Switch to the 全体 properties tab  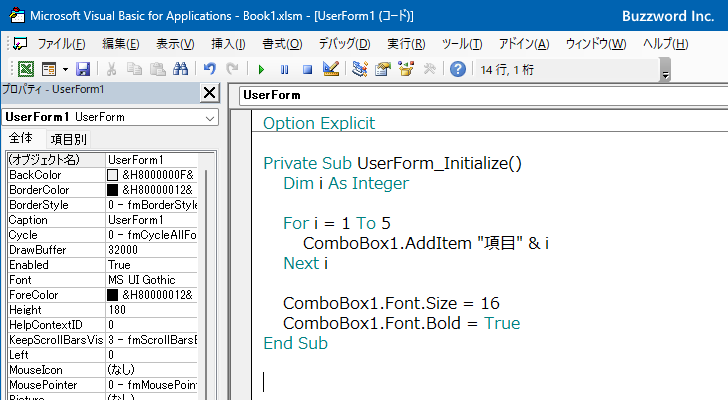[21, 138]
